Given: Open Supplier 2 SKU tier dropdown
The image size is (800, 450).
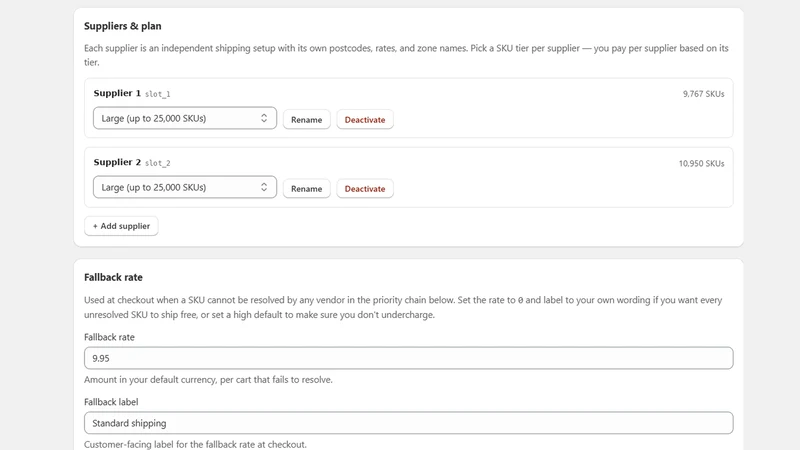Looking at the screenshot, I should (185, 187).
